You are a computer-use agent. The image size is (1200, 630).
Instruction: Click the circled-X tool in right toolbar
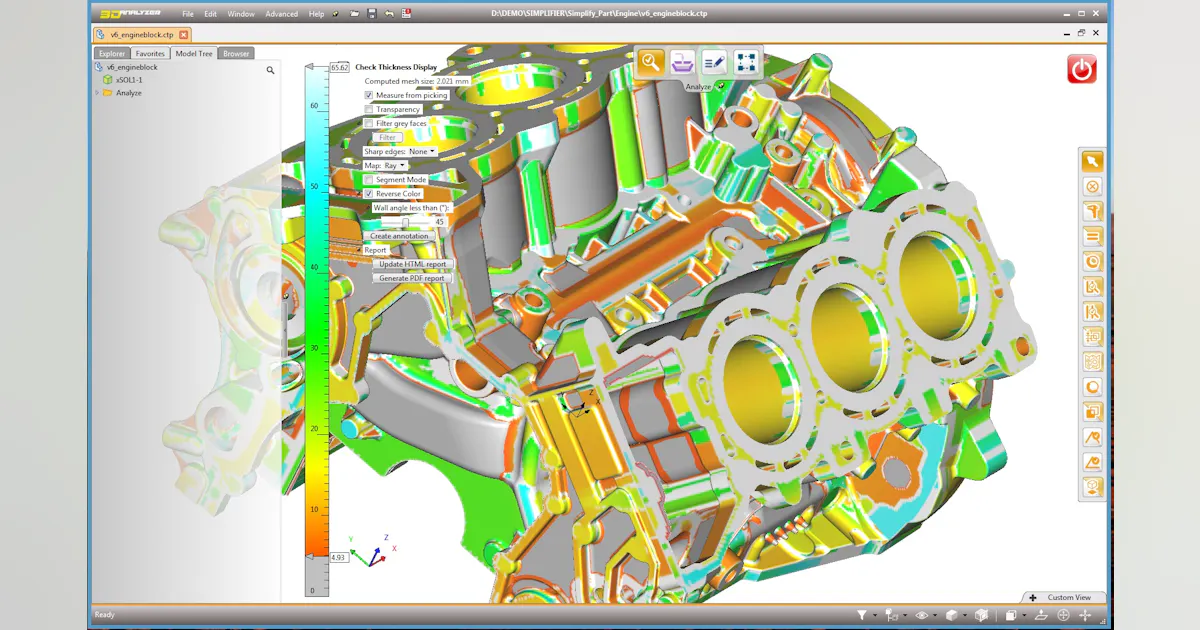[x=1092, y=186]
